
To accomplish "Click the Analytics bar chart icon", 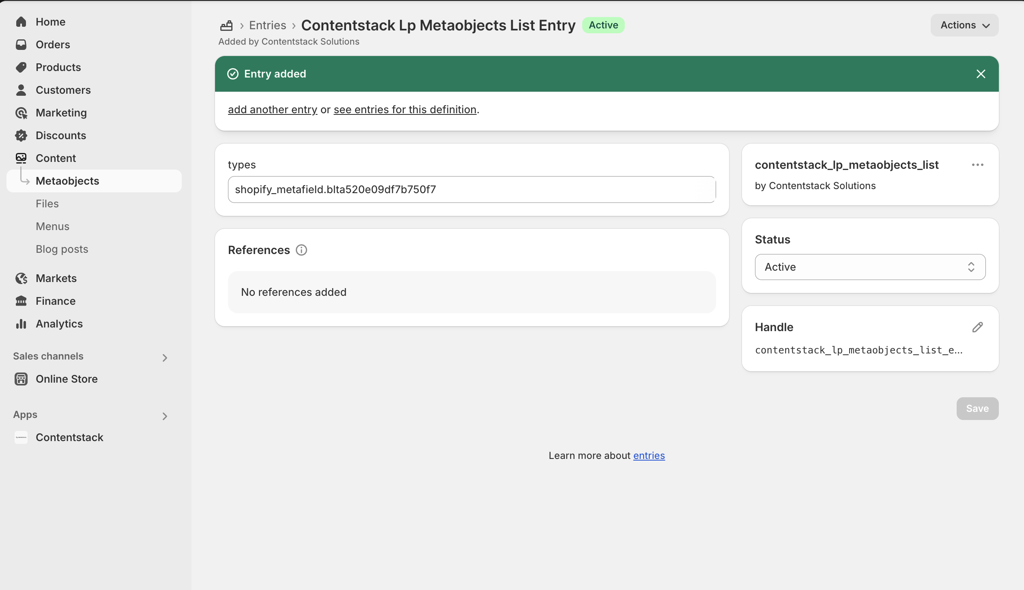I will (x=21, y=324).
